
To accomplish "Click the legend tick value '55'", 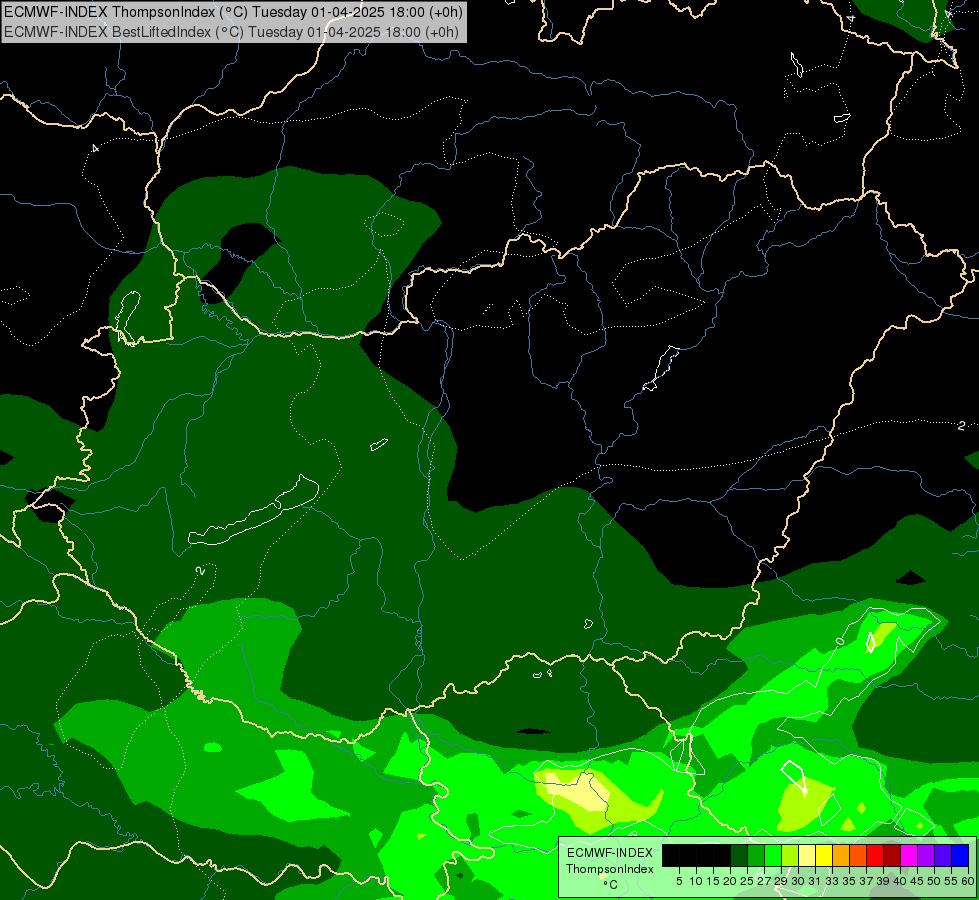I will click(952, 881).
